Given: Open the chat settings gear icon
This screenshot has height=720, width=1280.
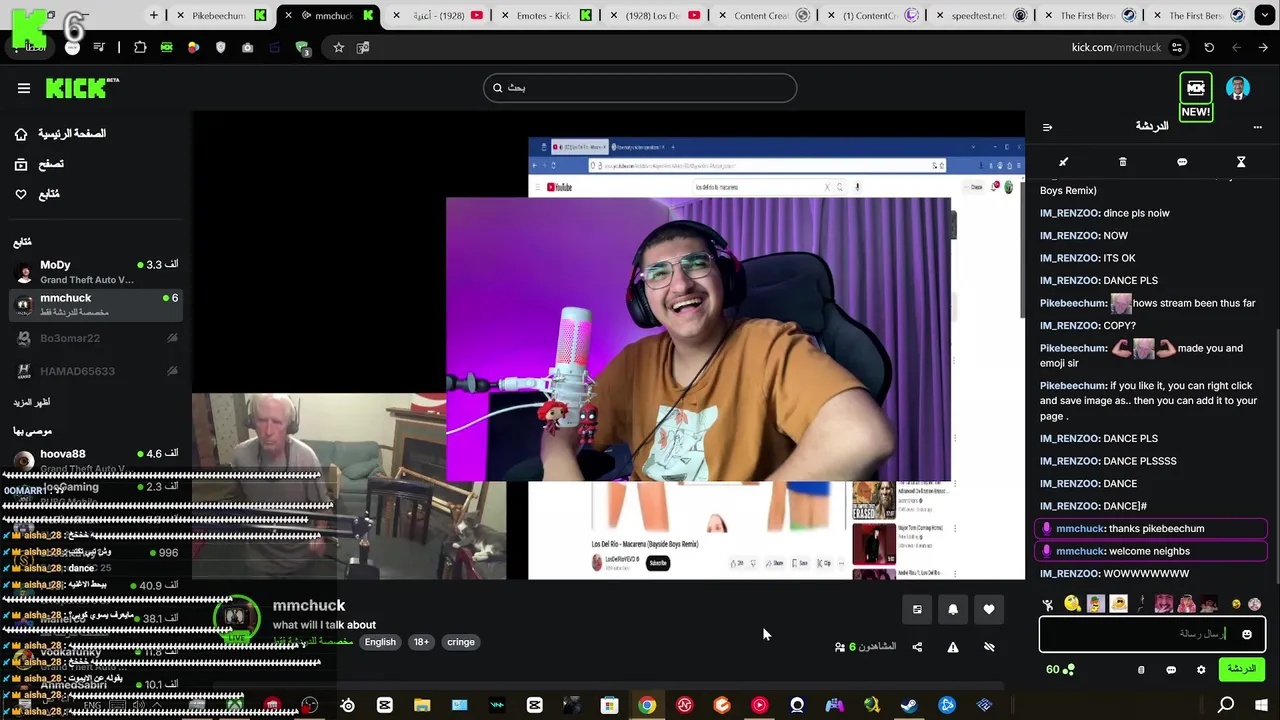Looking at the screenshot, I should [x=1201, y=670].
